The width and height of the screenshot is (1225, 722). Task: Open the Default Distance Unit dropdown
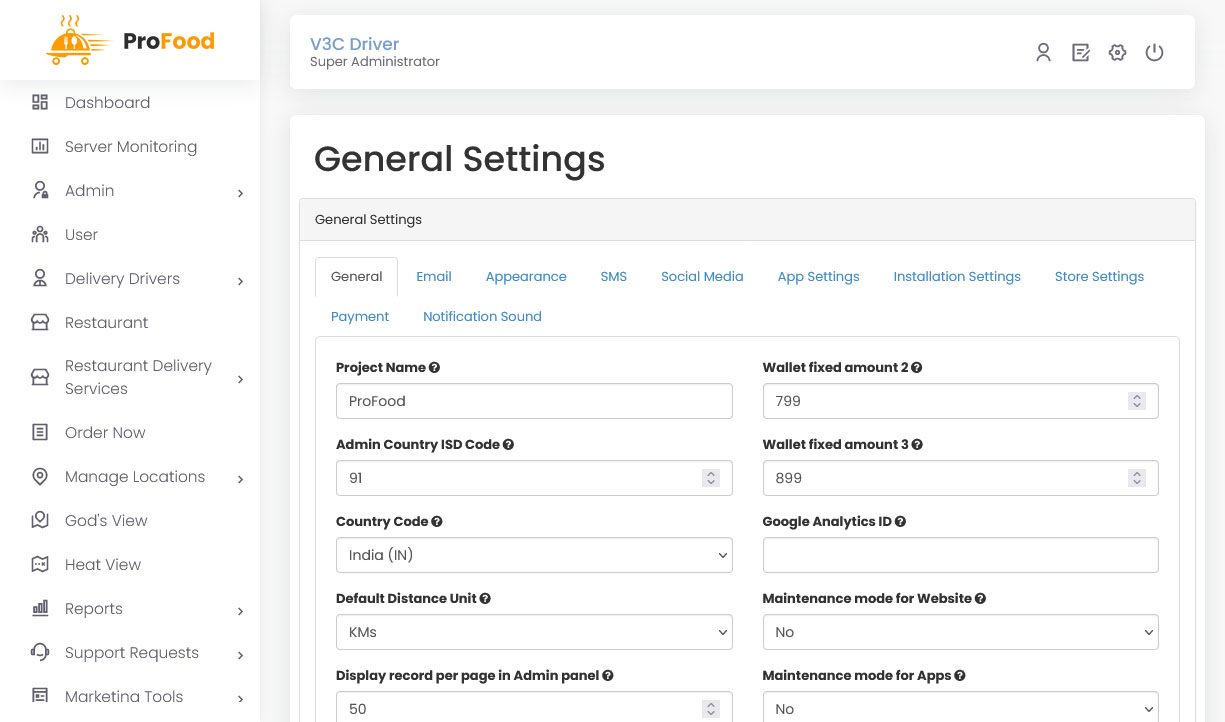pos(534,633)
